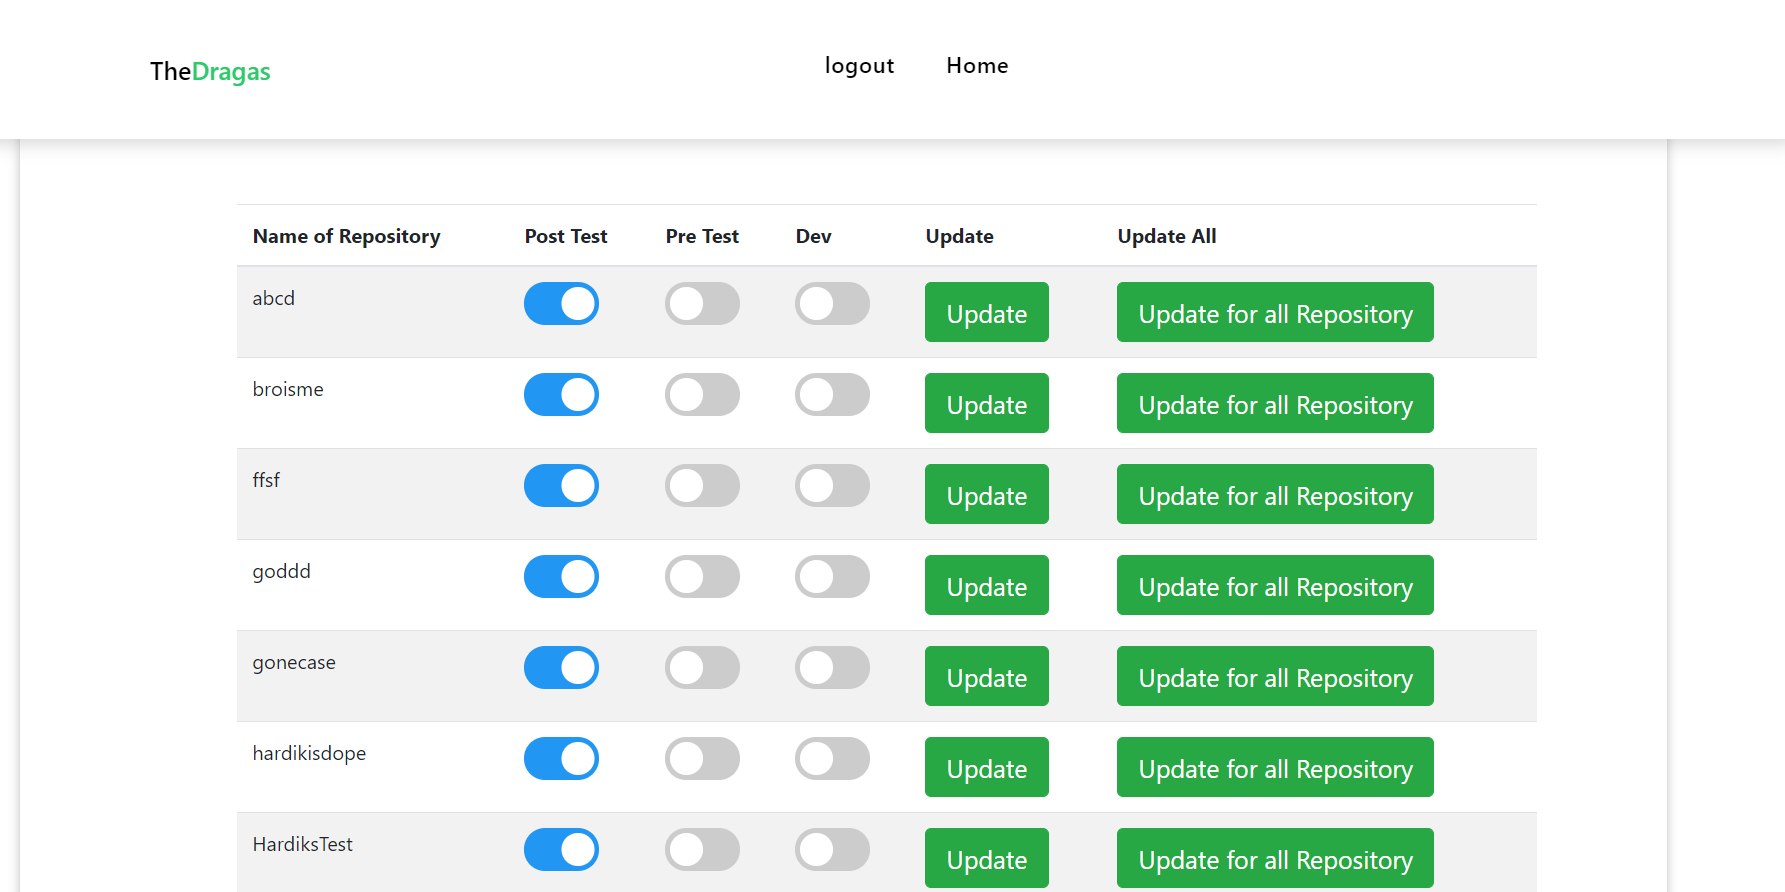Screen dimensions: 1785x892
Task: Enable Pre Test toggle for ffsf
Action: click(x=702, y=485)
